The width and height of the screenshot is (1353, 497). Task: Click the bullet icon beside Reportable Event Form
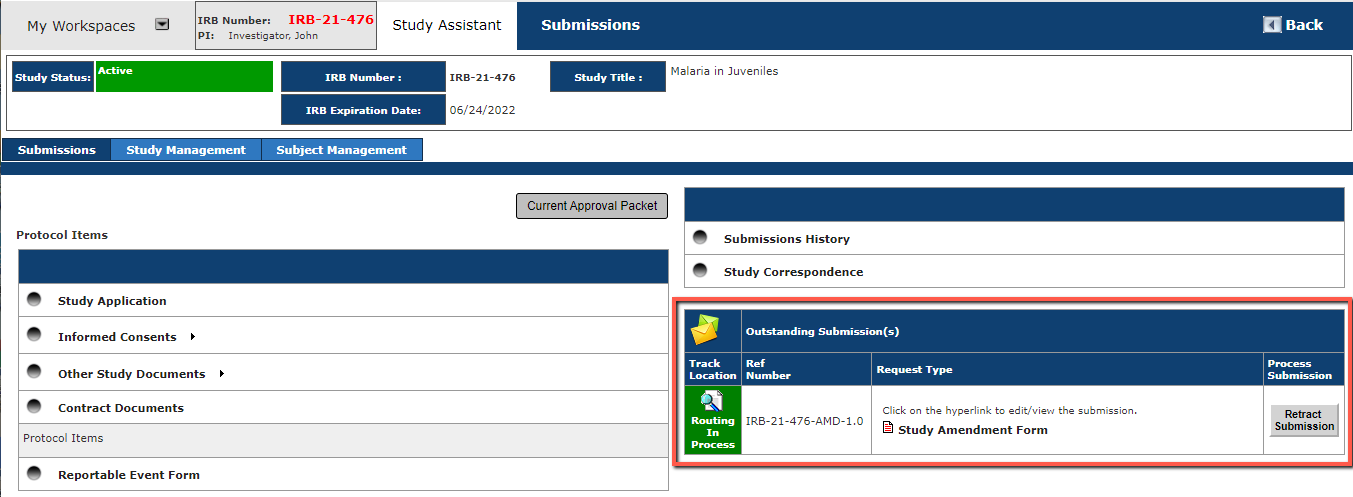[x=35, y=473]
